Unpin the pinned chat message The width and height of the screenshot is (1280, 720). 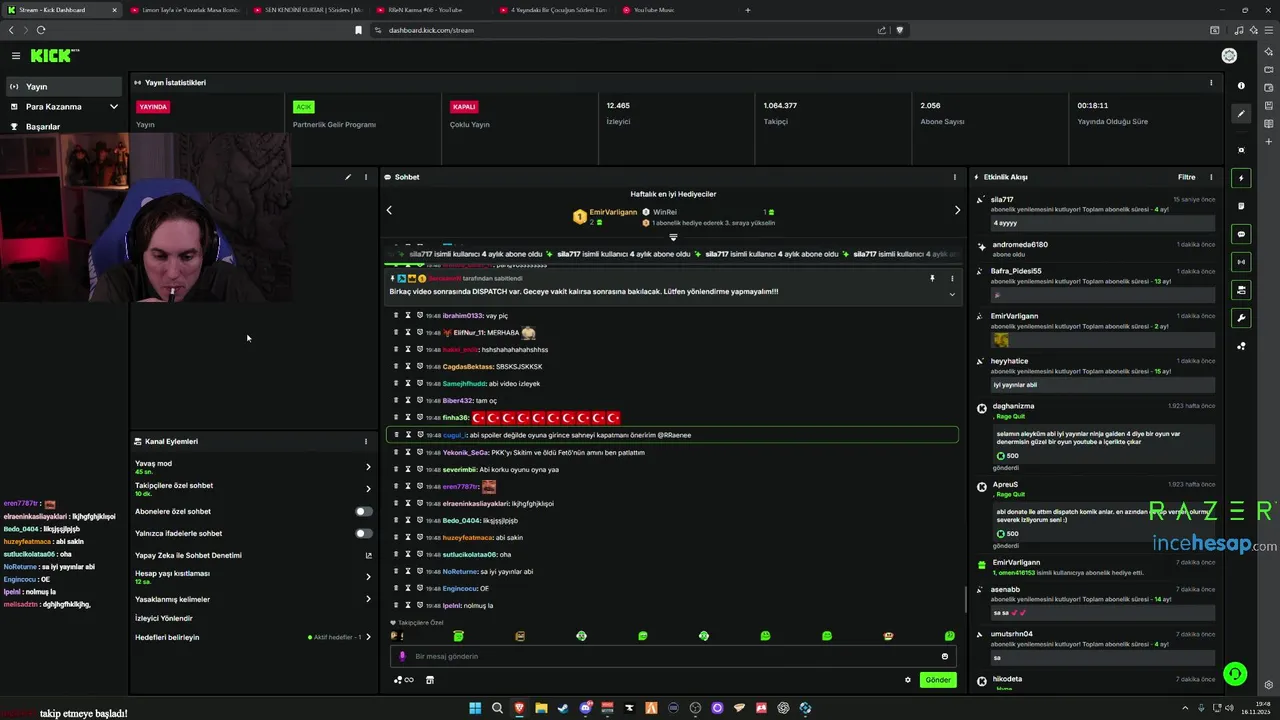click(932, 279)
